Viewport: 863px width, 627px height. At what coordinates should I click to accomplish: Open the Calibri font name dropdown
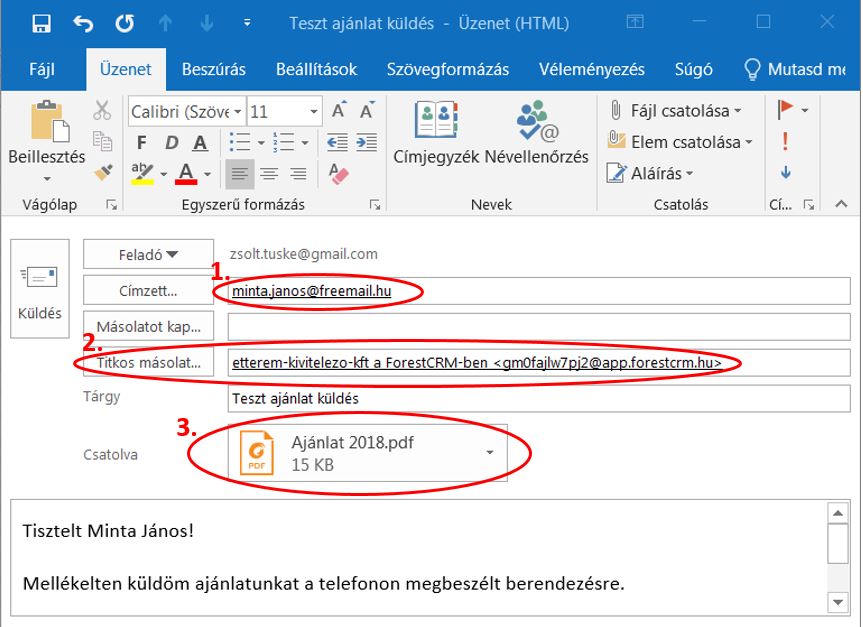(237, 111)
